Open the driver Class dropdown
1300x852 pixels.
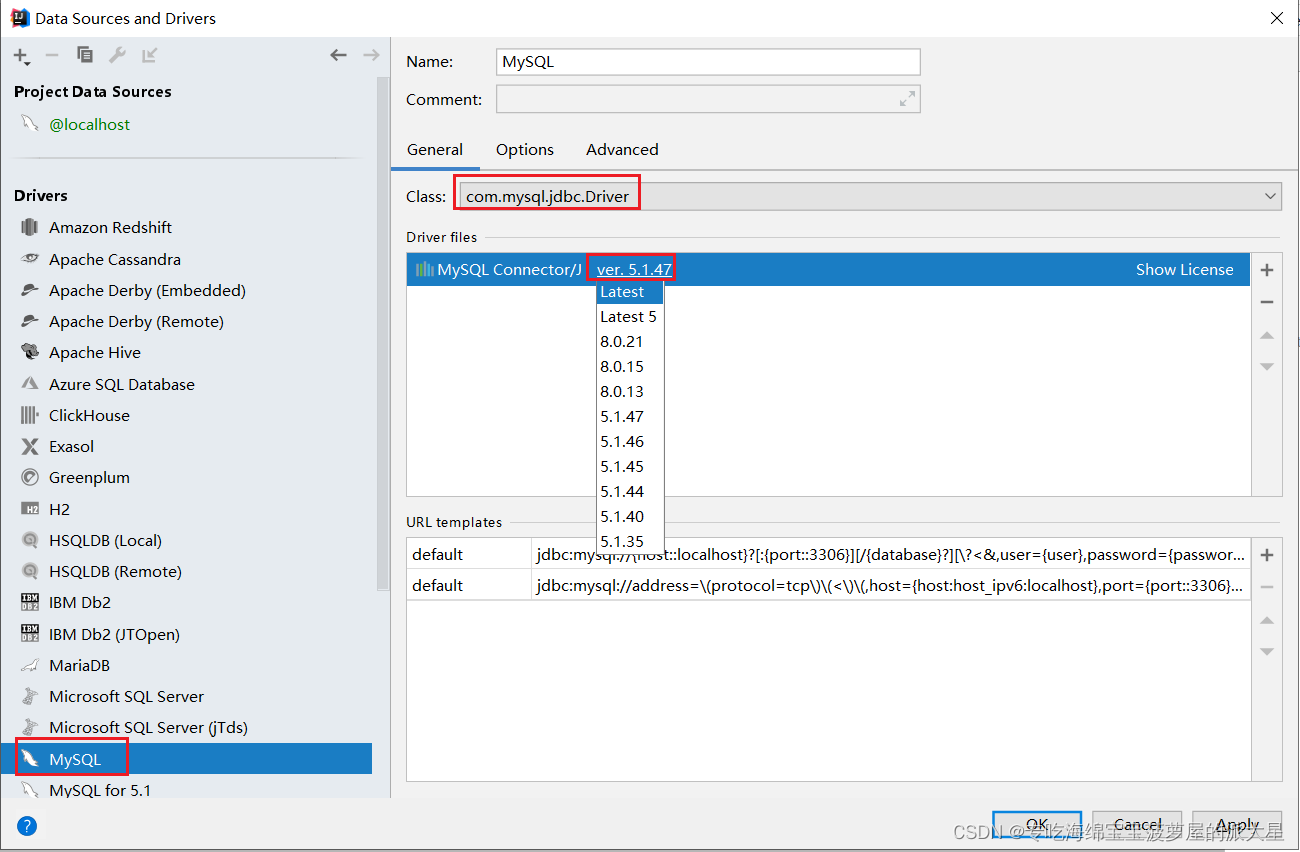[x=868, y=196]
